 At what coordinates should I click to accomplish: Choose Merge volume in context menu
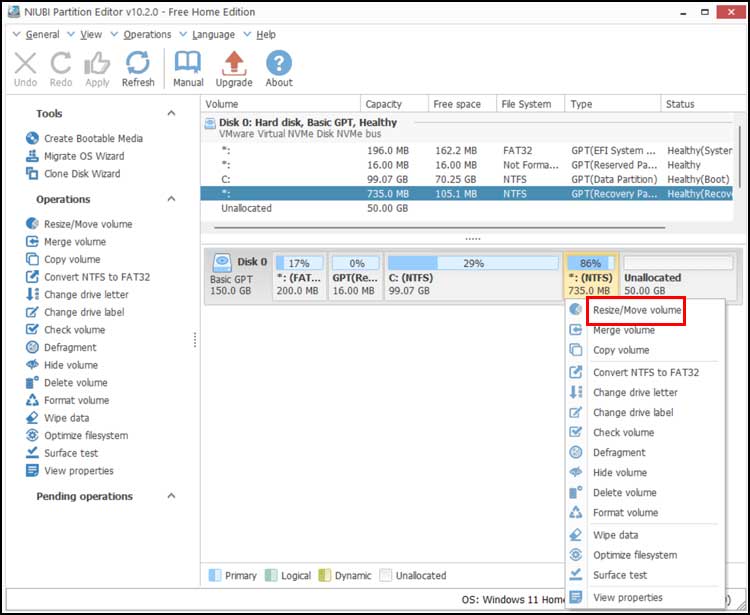pos(645,330)
